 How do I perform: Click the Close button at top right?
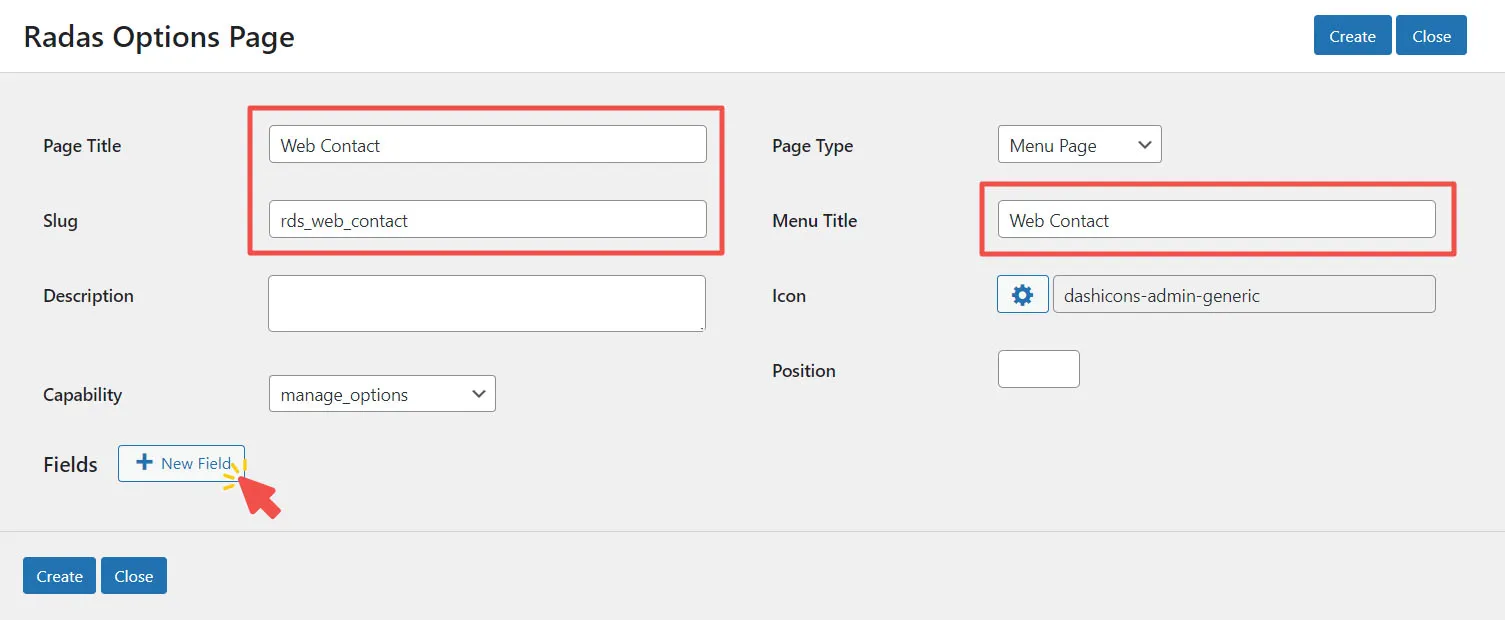tap(1431, 35)
